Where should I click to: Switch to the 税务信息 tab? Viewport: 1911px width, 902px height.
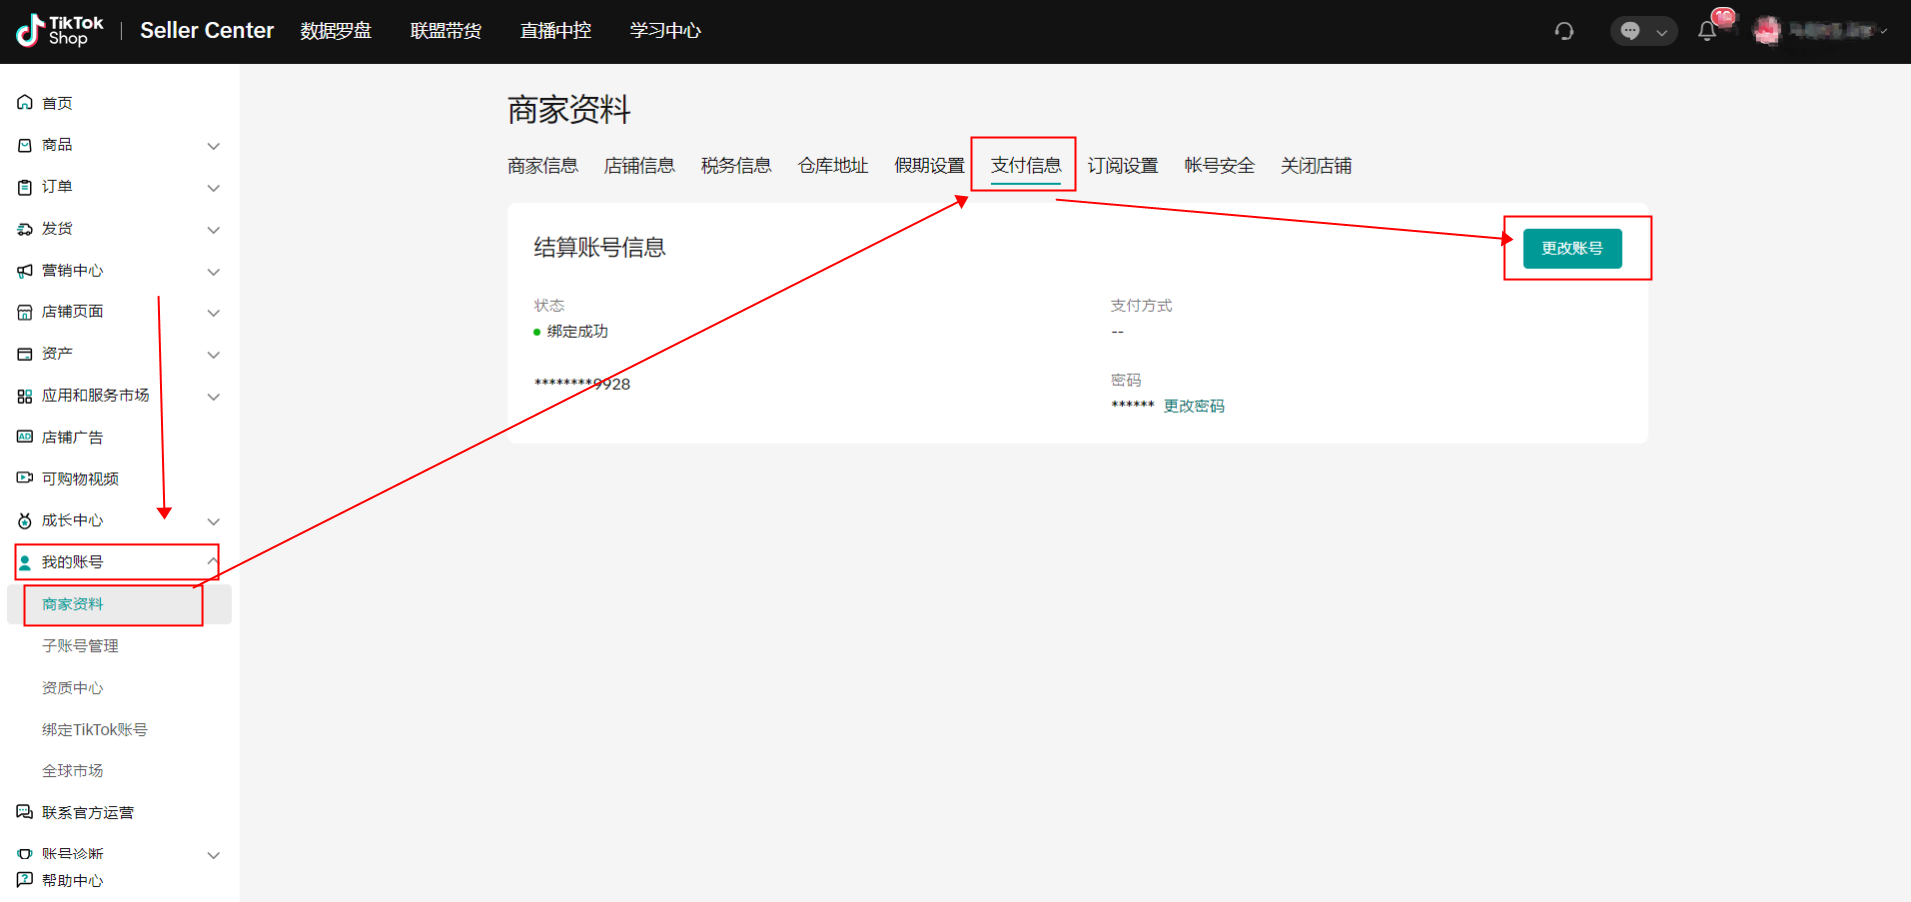(736, 166)
